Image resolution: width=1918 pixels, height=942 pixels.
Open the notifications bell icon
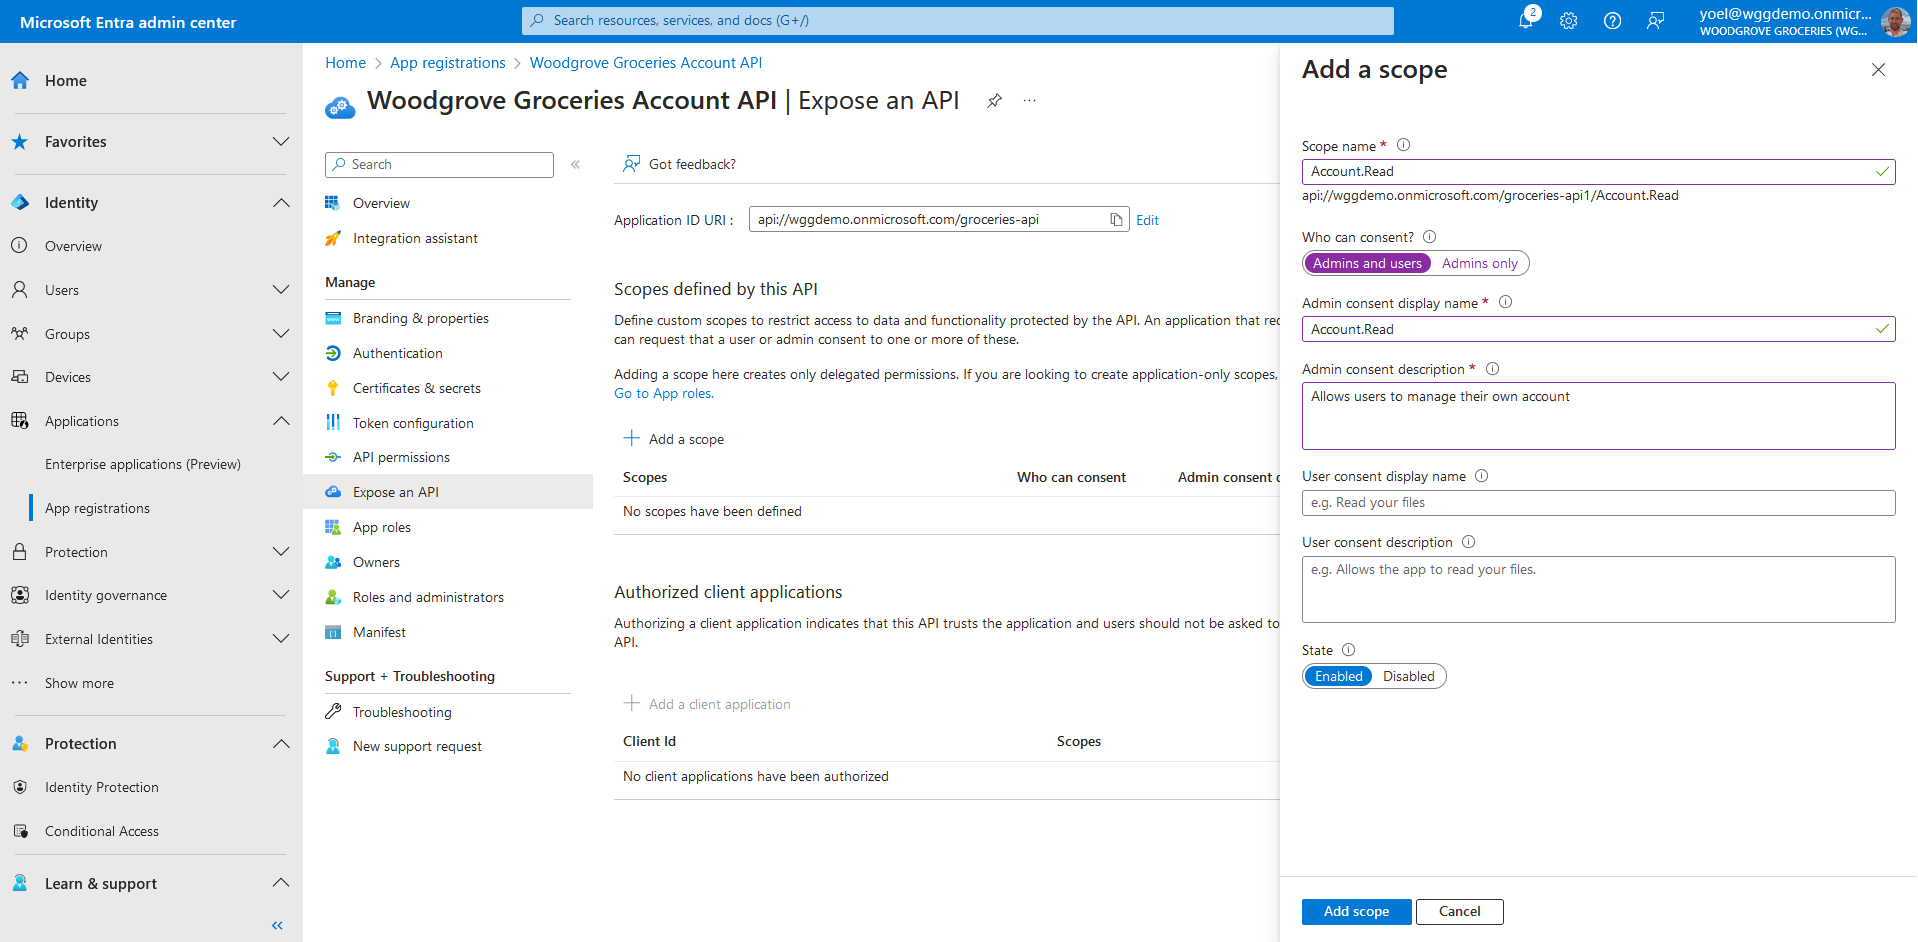click(x=1526, y=20)
